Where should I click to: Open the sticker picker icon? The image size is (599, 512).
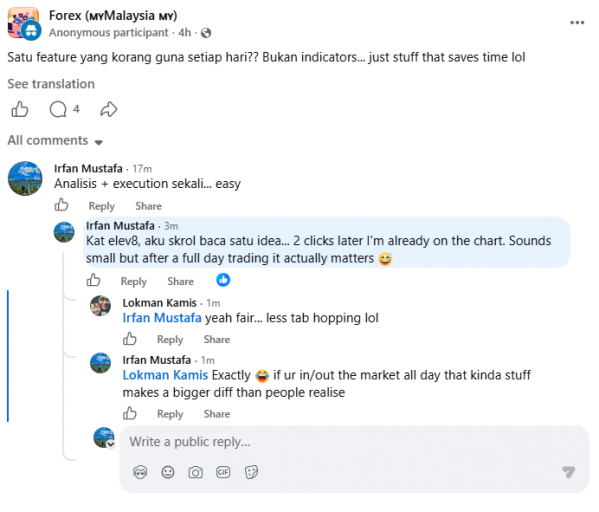(x=251, y=472)
